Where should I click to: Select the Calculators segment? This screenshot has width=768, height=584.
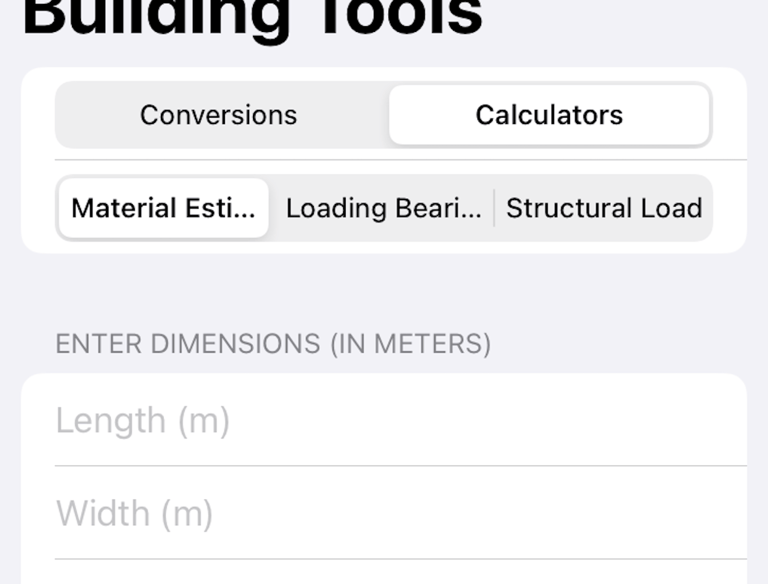tap(549, 115)
